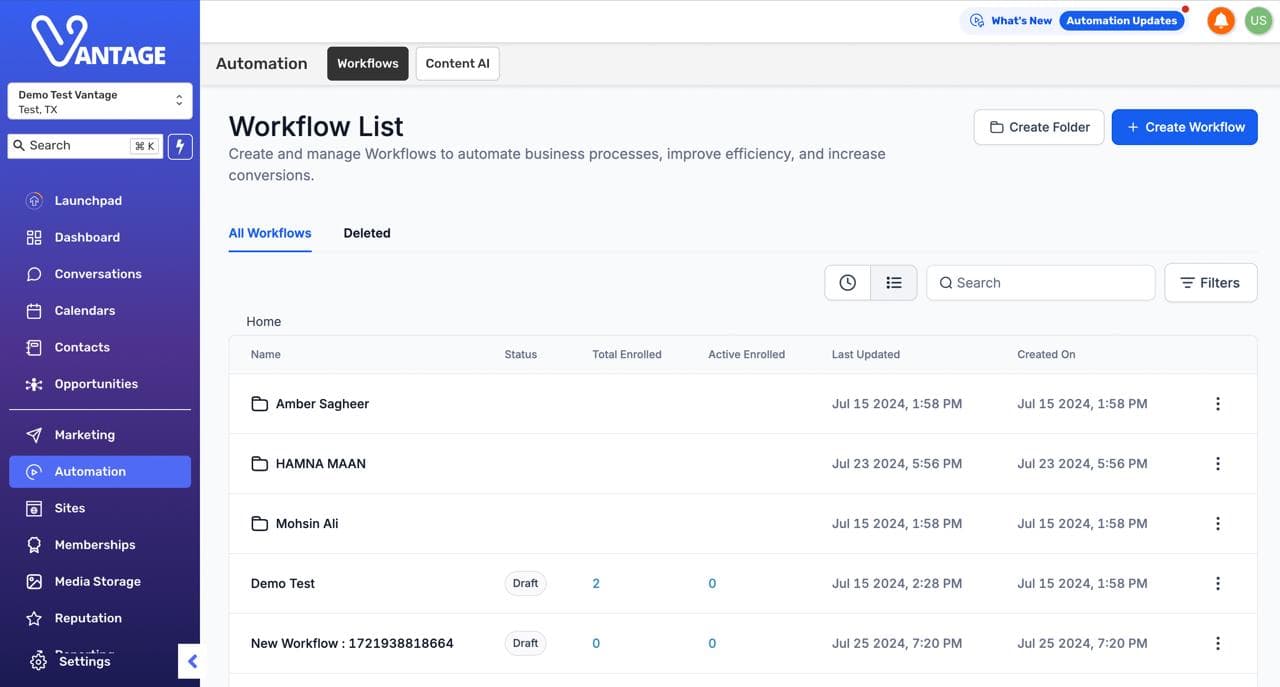The height and width of the screenshot is (687, 1280).
Task: Click the Name column header
Action: tap(266, 355)
